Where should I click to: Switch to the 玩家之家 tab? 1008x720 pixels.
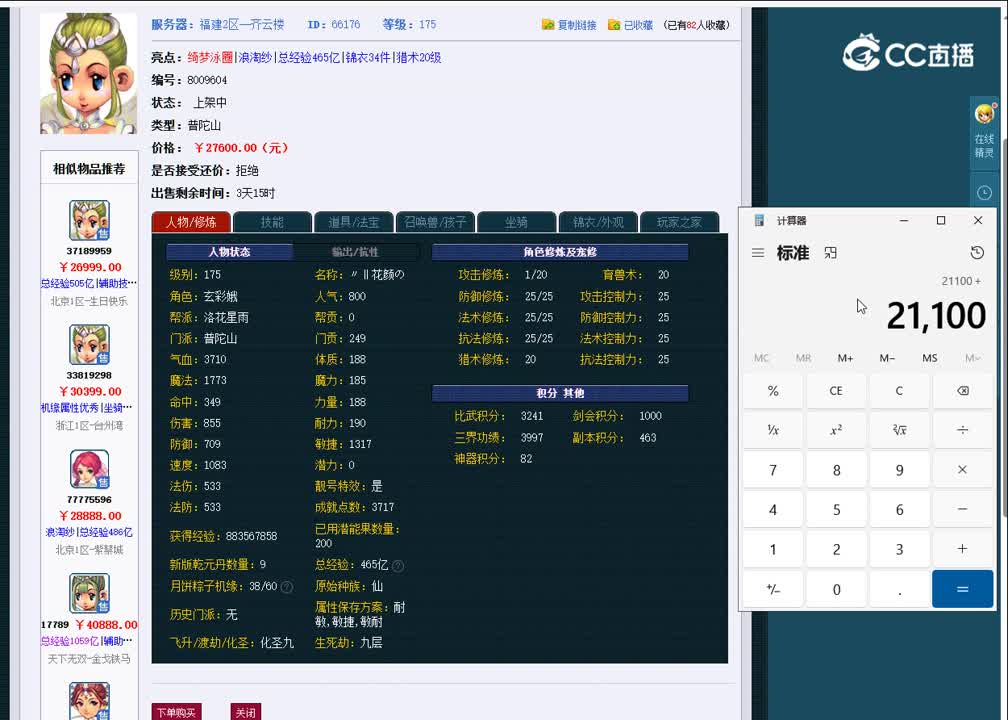tap(680, 222)
